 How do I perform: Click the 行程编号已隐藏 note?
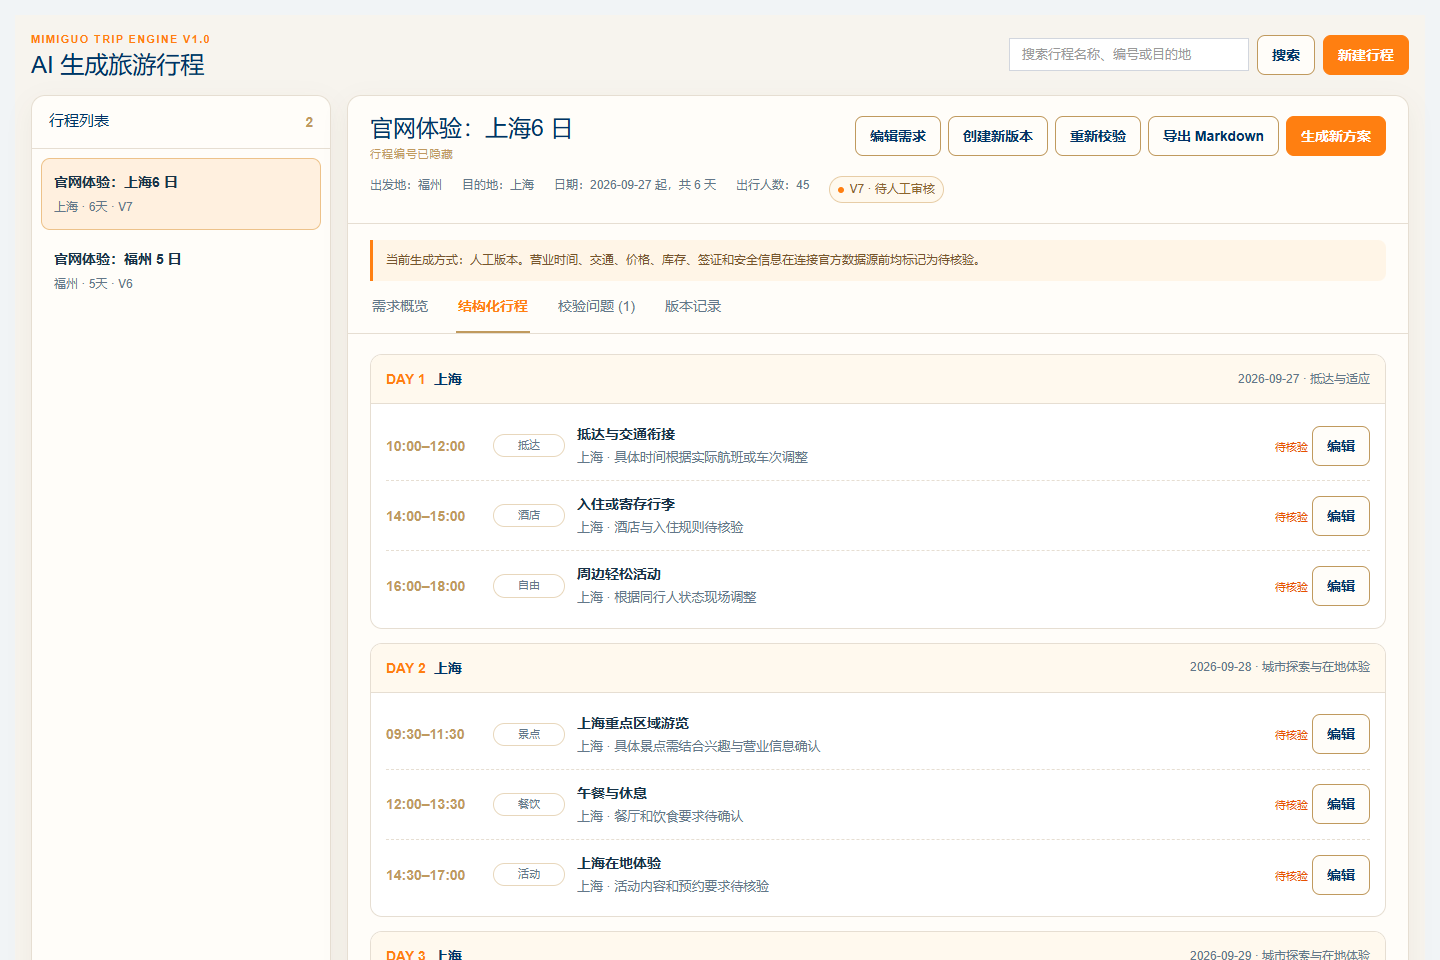[x=411, y=154]
